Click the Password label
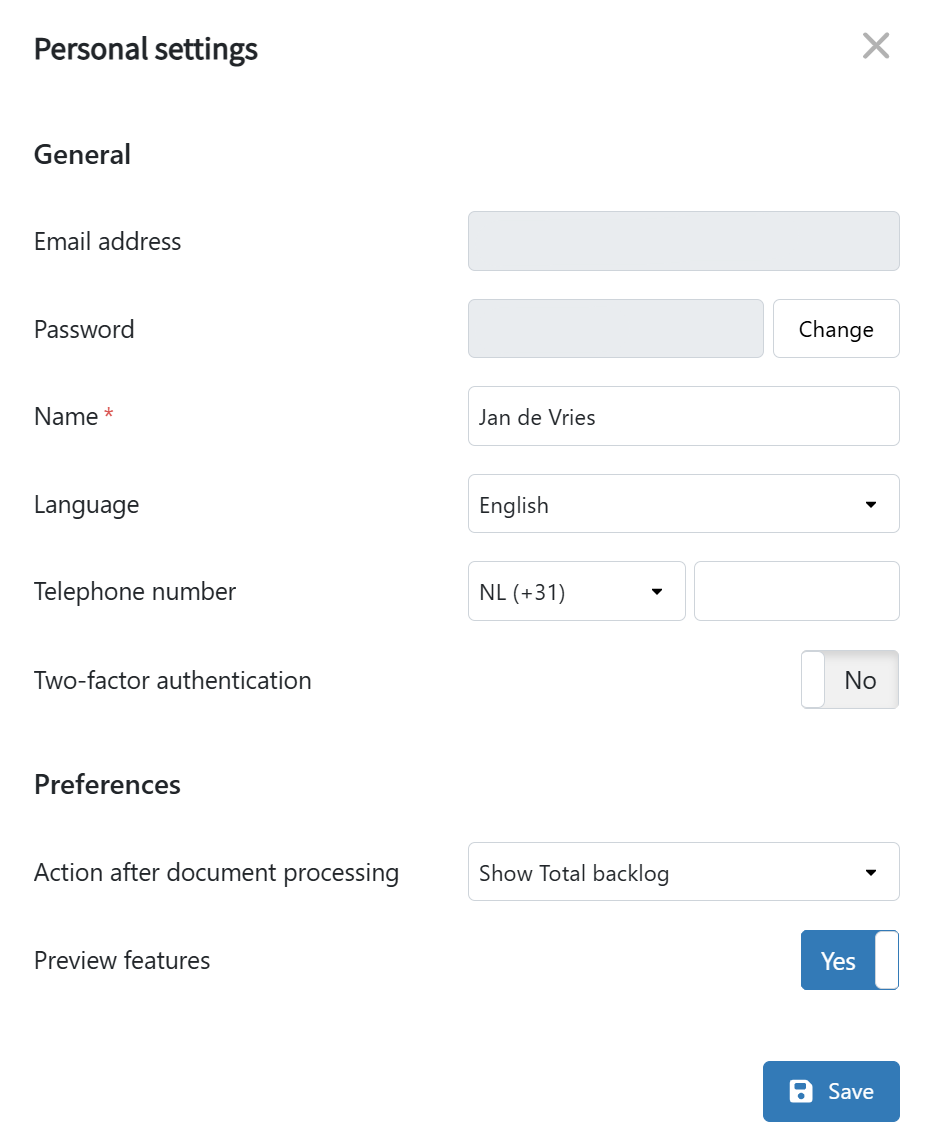Screen dimensions: 933x1137 click(84, 329)
